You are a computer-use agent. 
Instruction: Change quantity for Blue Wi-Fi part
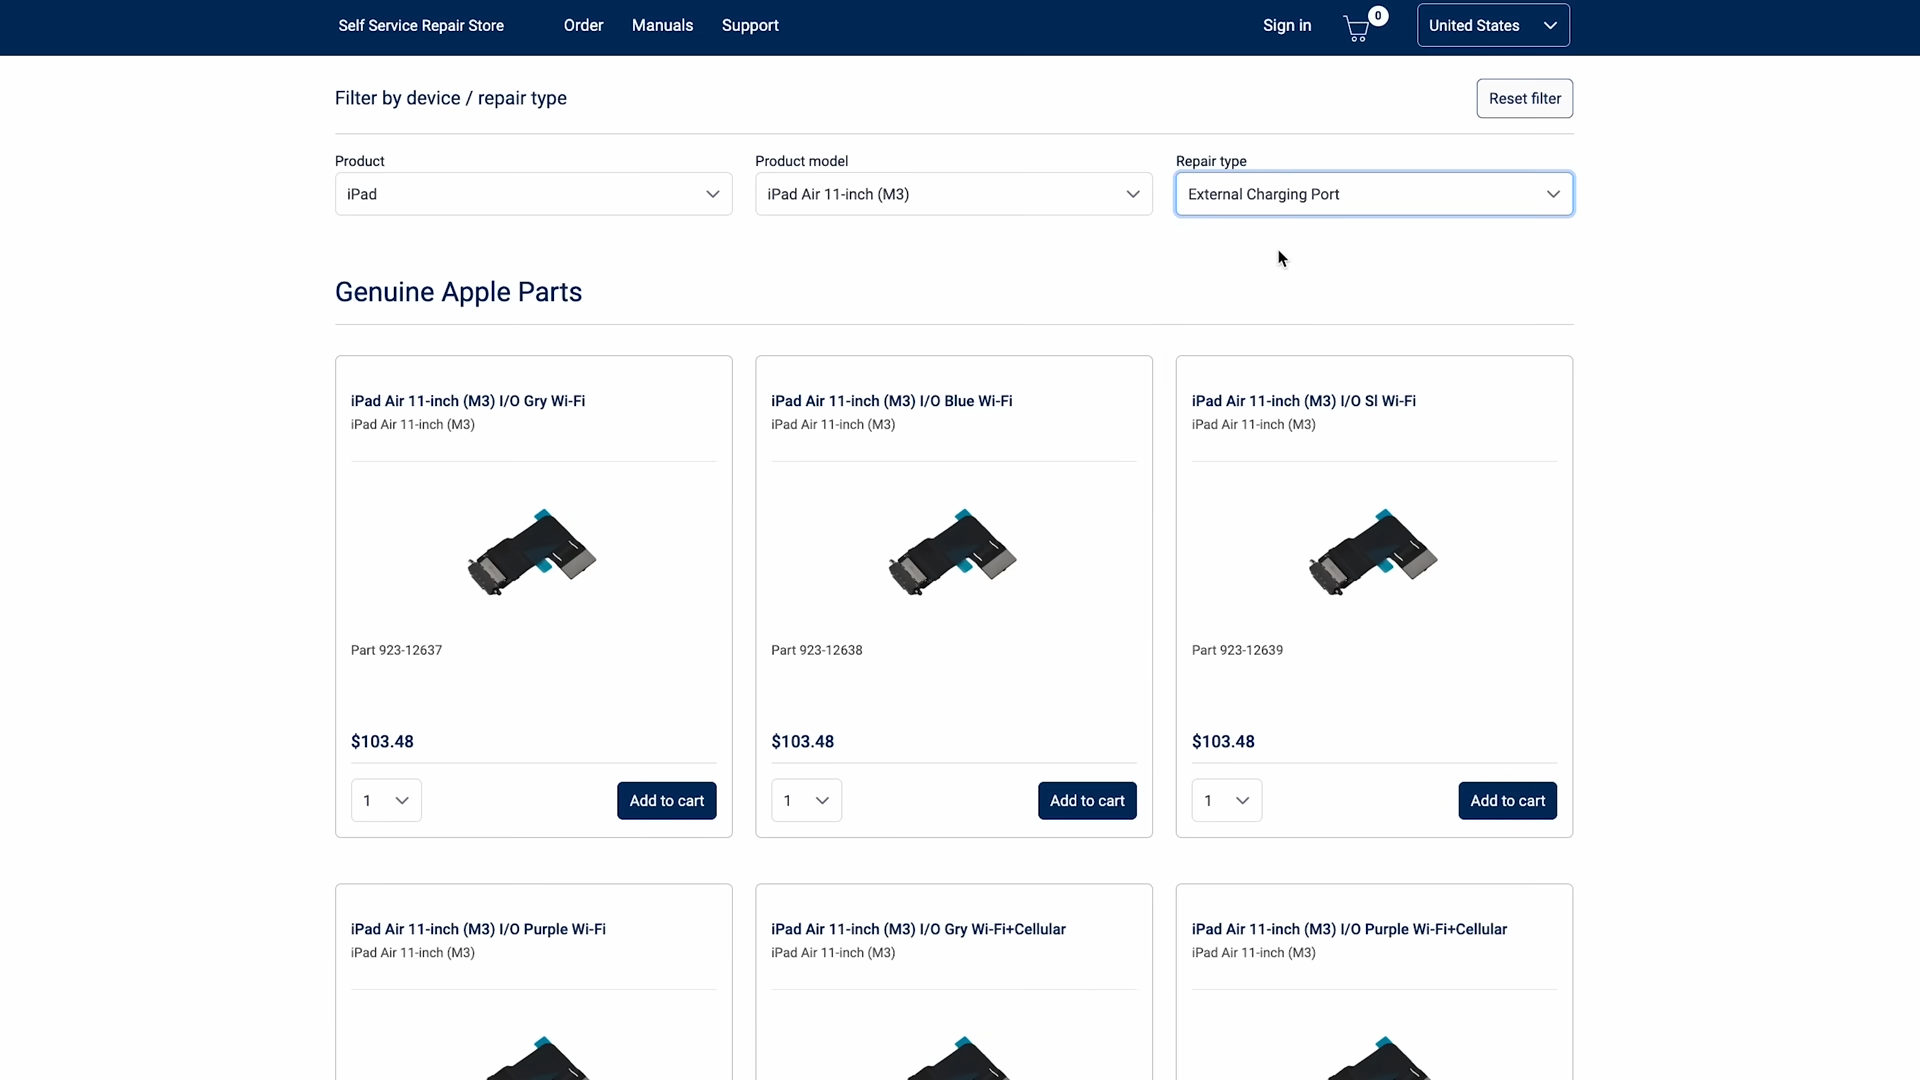(806, 801)
